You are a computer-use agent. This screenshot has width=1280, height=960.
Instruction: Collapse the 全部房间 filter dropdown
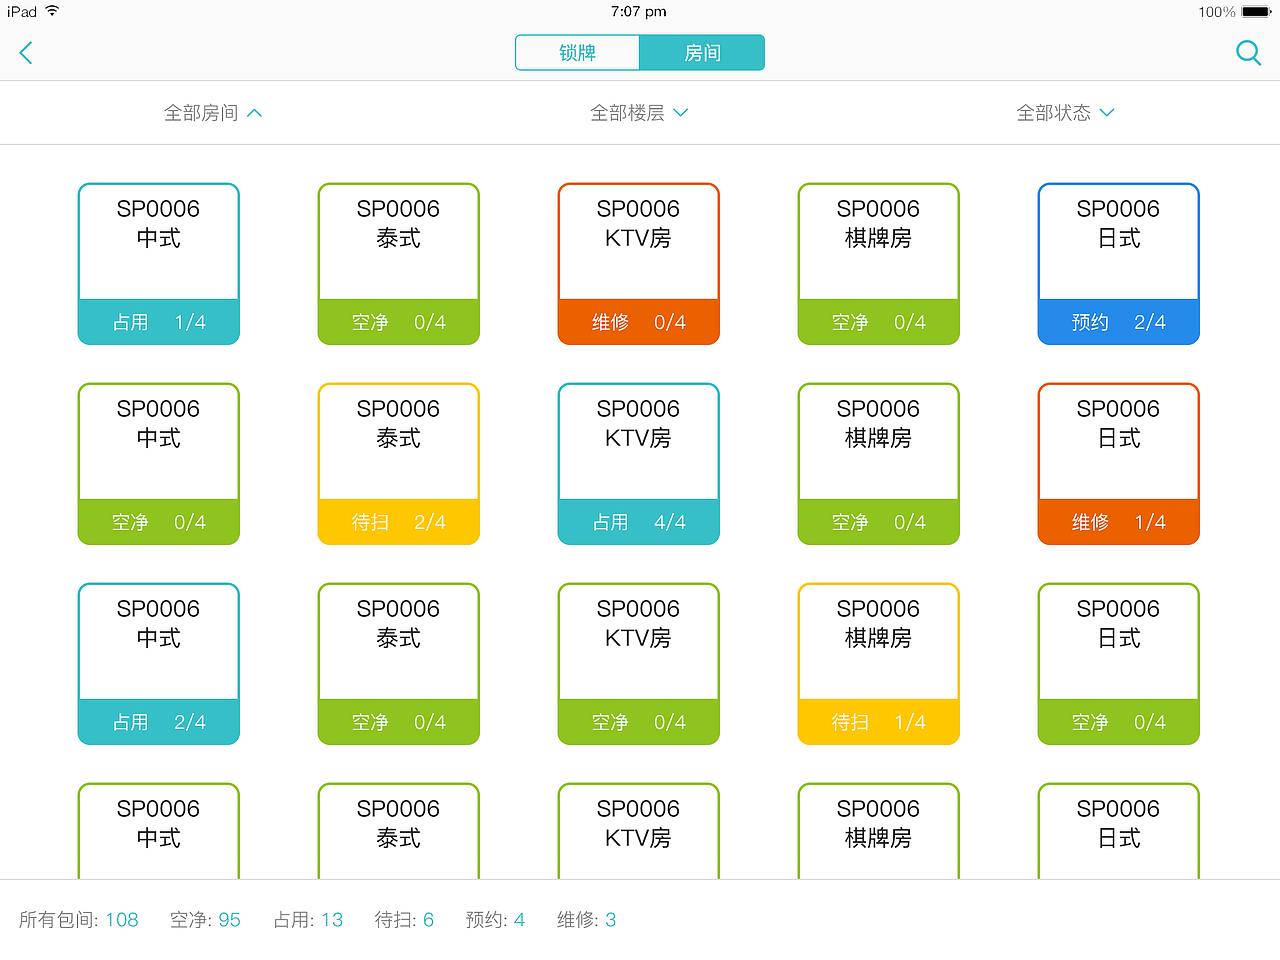click(x=213, y=112)
